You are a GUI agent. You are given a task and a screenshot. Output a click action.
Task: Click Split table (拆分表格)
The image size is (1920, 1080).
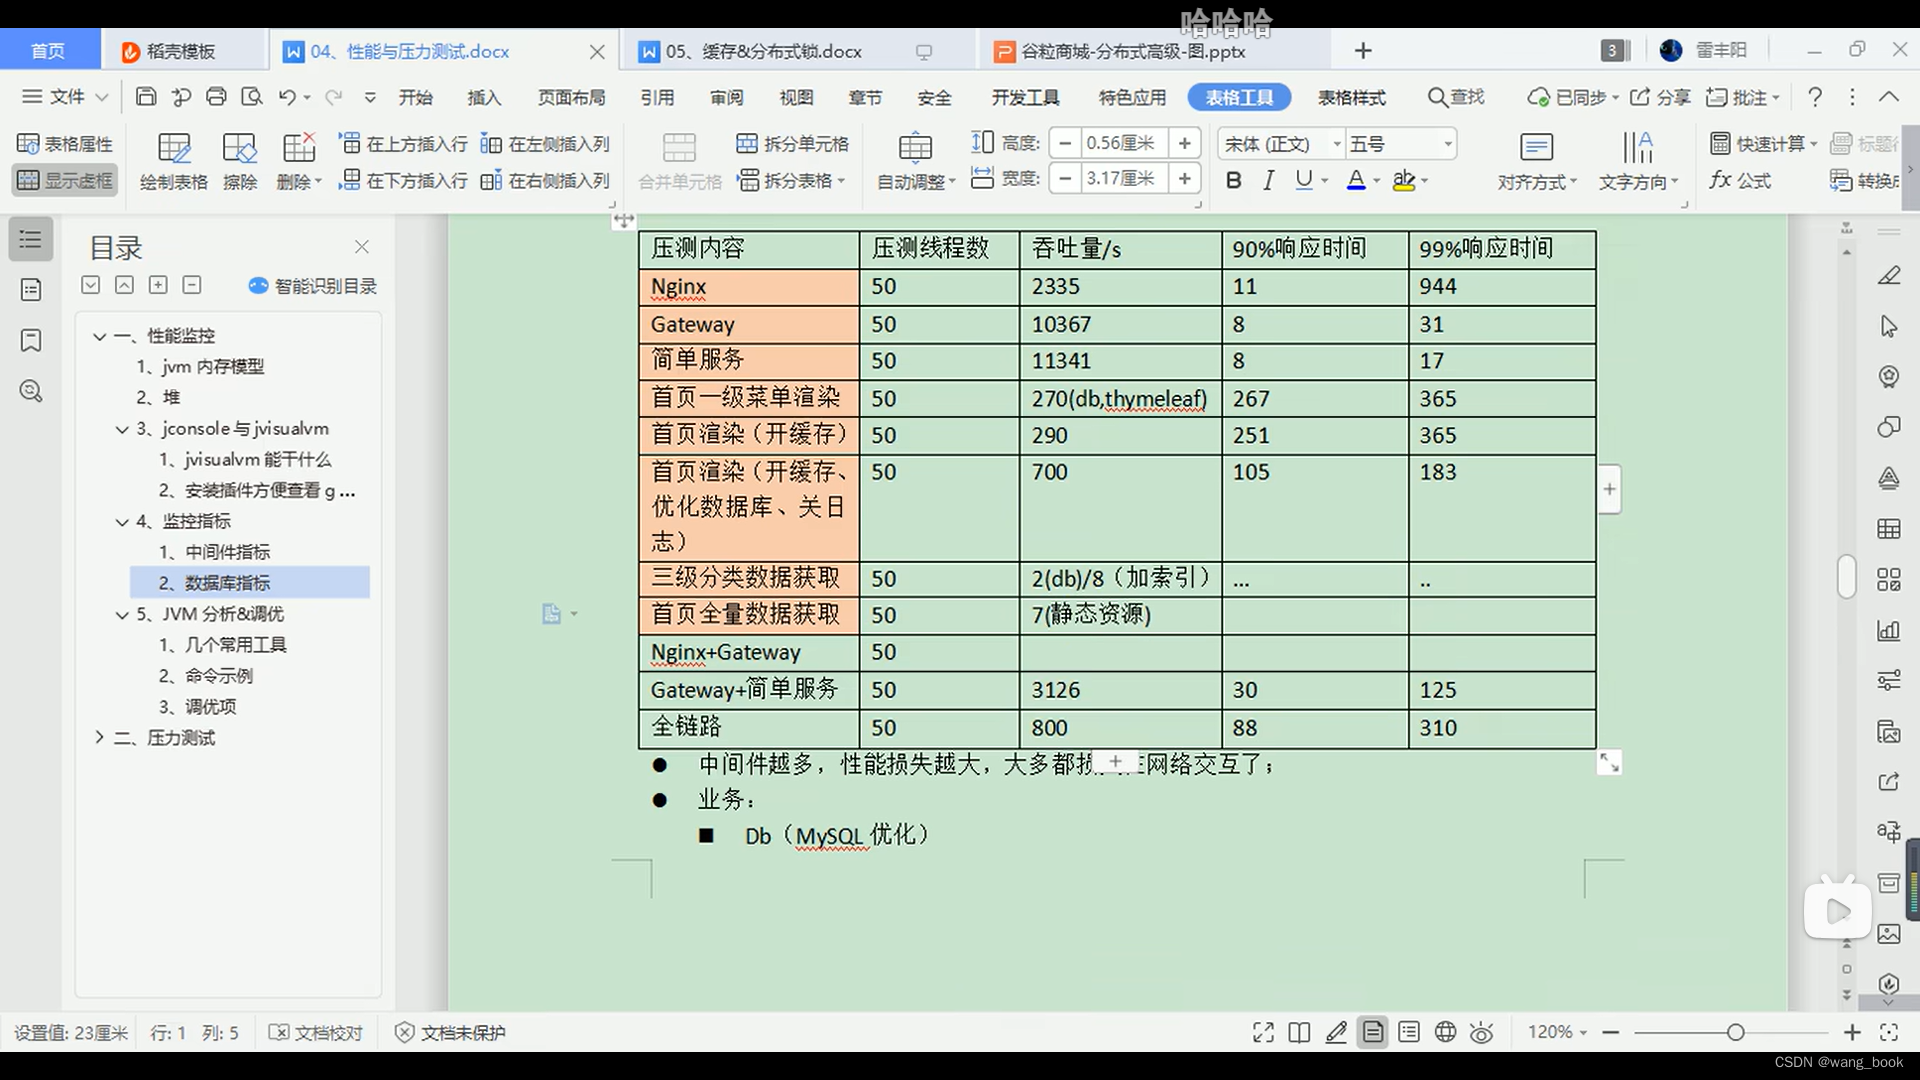coord(791,180)
